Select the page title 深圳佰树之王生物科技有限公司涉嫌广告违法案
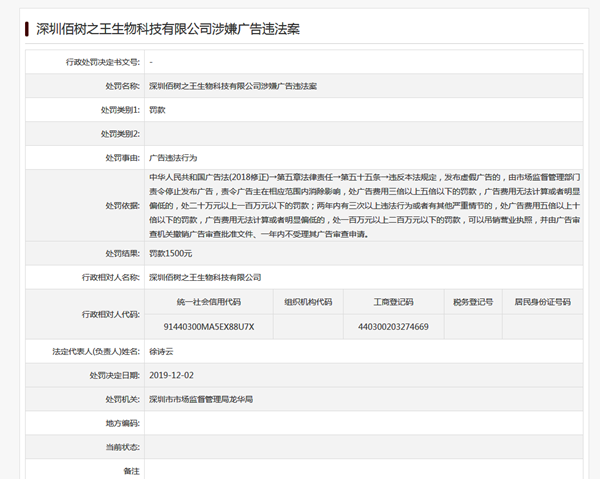The height and width of the screenshot is (479, 600). [x=168, y=29]
